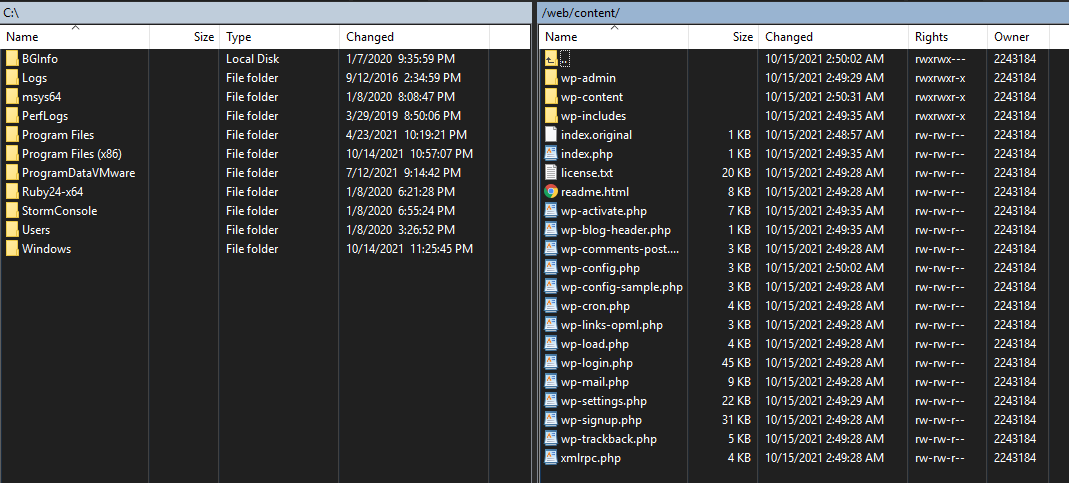Click the Users folder icon
The width and height of the screenshot is (1069, 483).
click(x=12, y=230)
